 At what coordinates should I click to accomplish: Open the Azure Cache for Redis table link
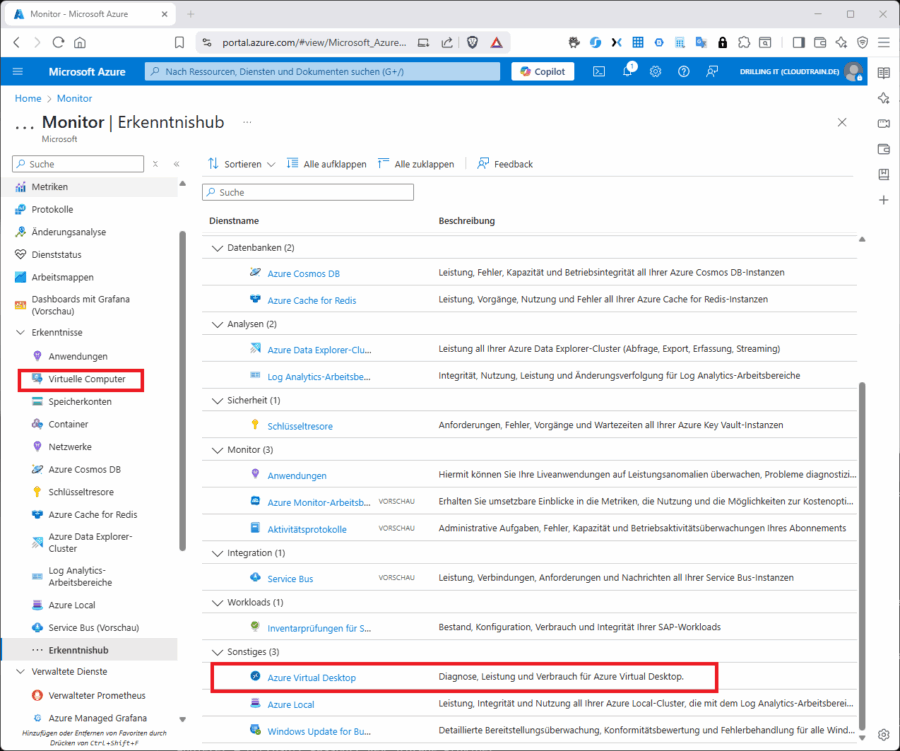[x=312, y=301]
